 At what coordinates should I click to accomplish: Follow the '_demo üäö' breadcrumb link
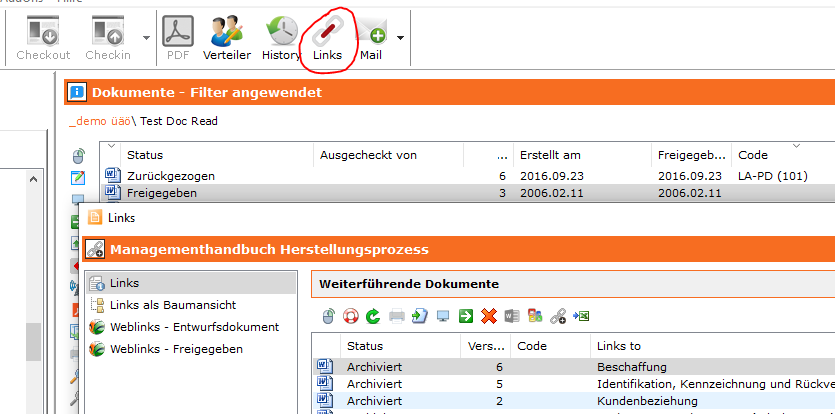tap(100, 121)
